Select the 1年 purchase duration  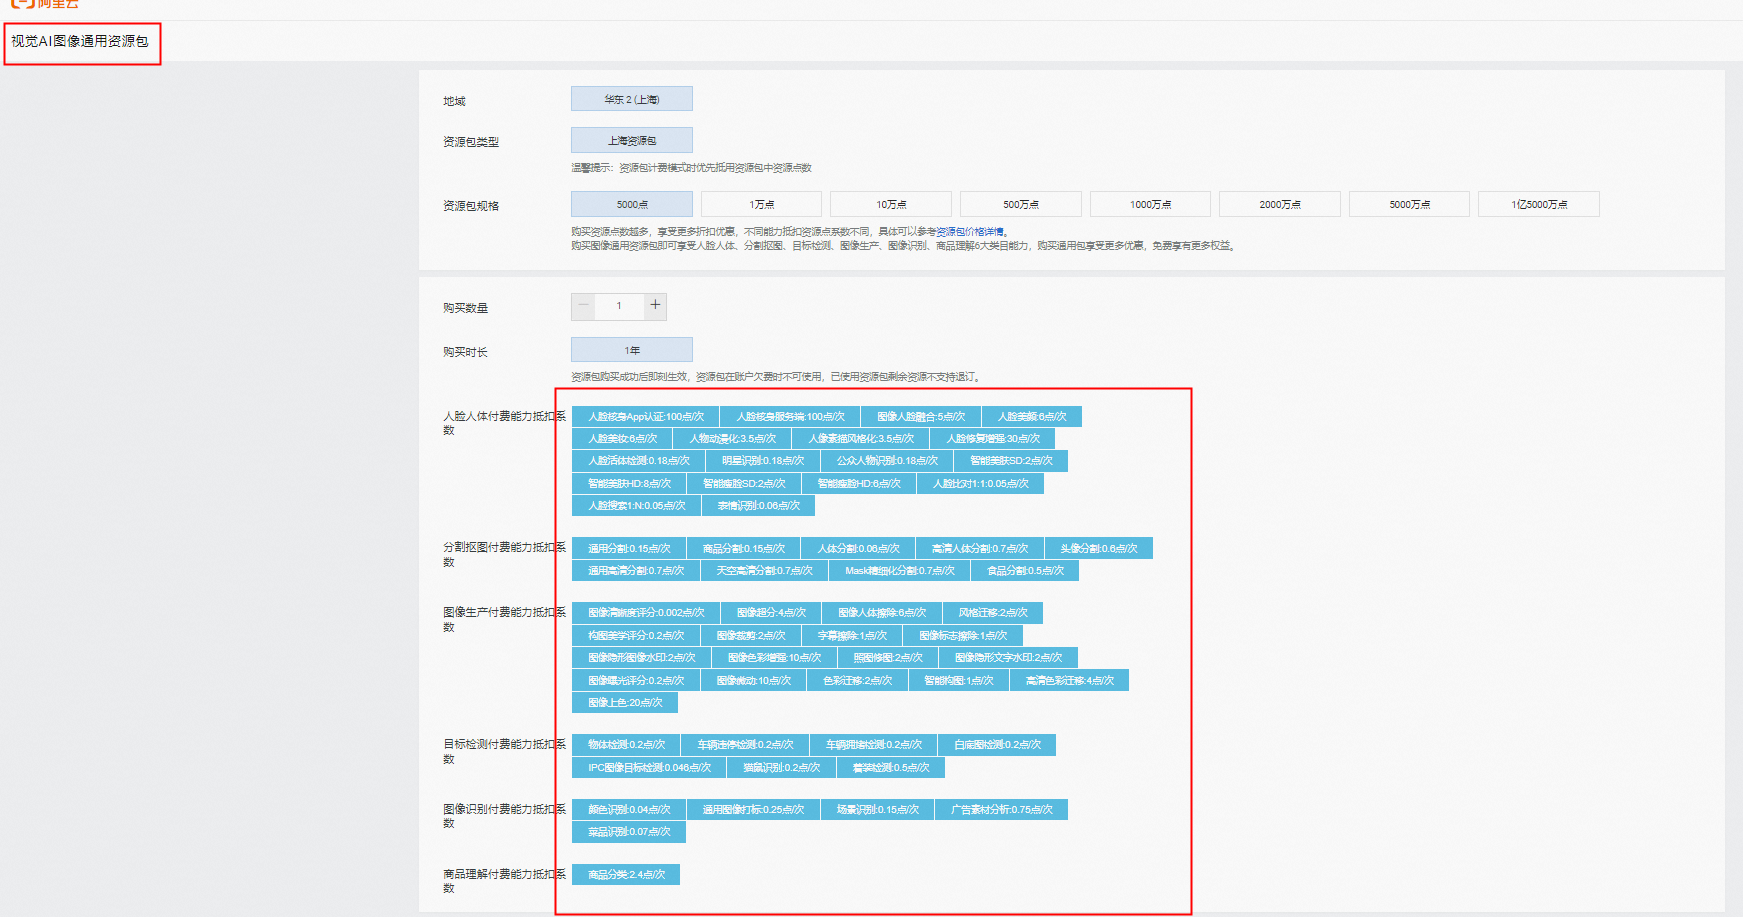pos(632,350)
